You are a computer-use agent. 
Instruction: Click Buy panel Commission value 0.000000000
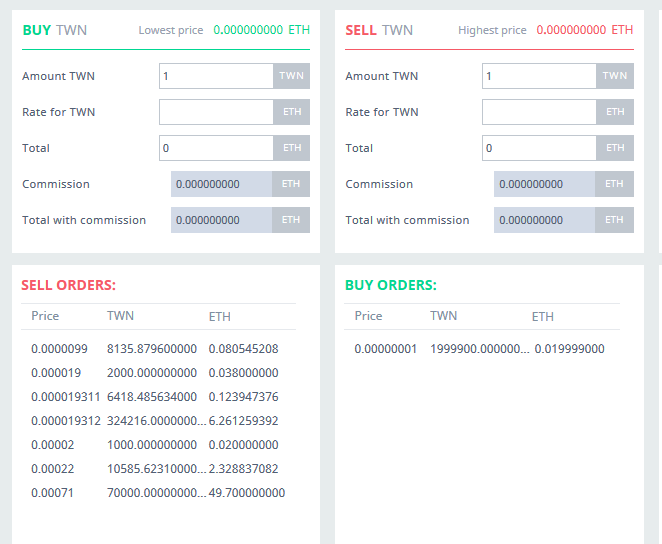pyautogui.click(x=221, y=184)
